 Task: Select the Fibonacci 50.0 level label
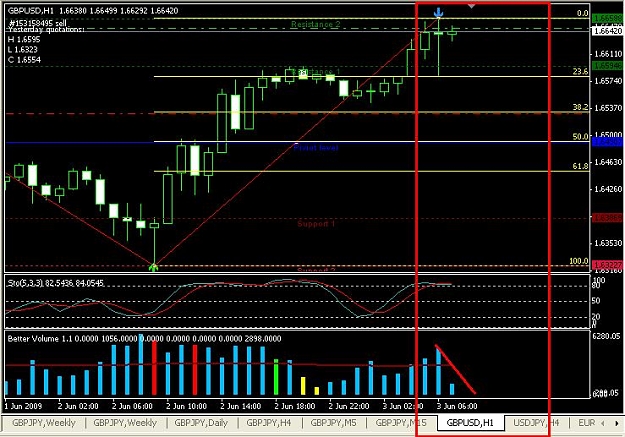(580, 136)
